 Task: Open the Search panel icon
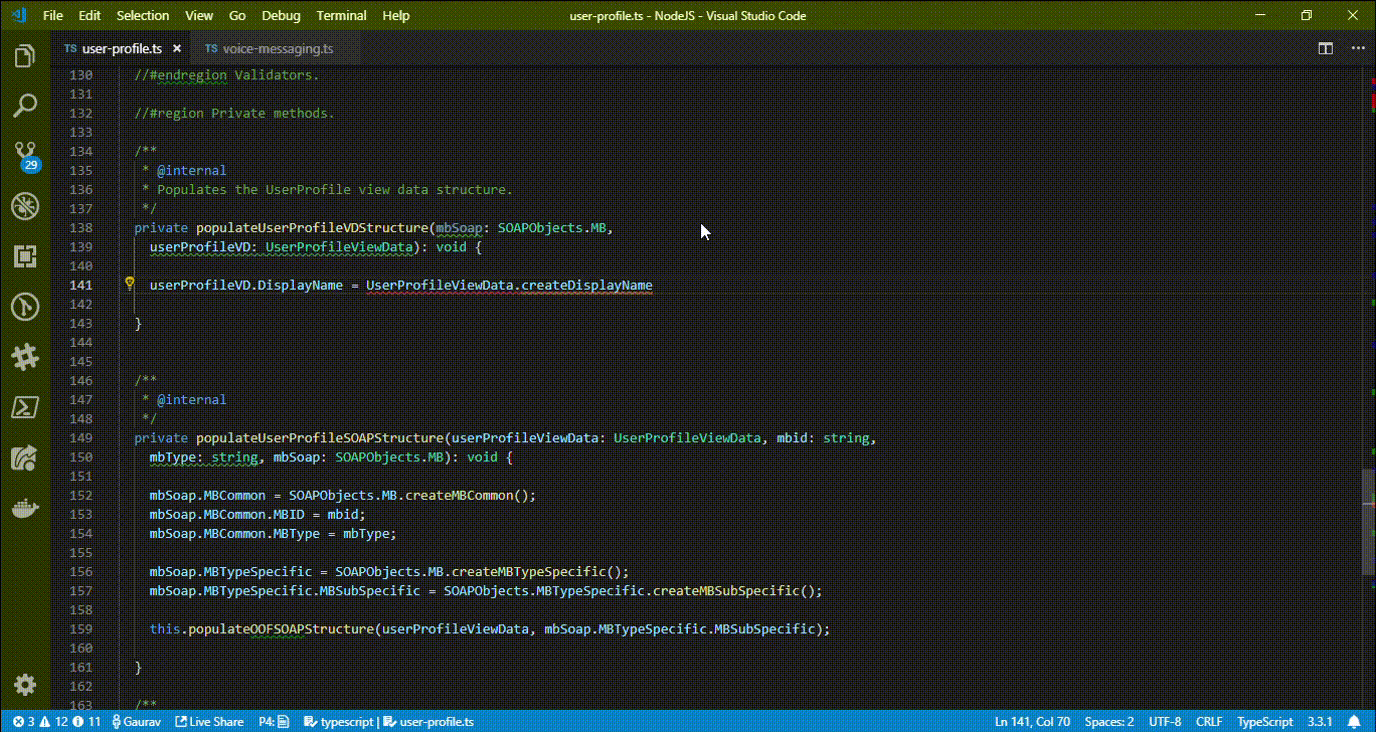tap(24, 106)
